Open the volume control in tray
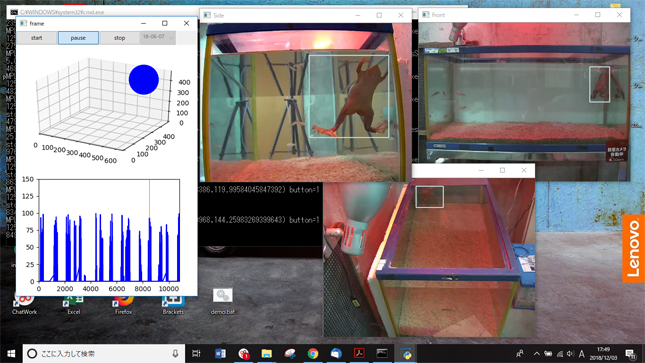 click(570, 354)
